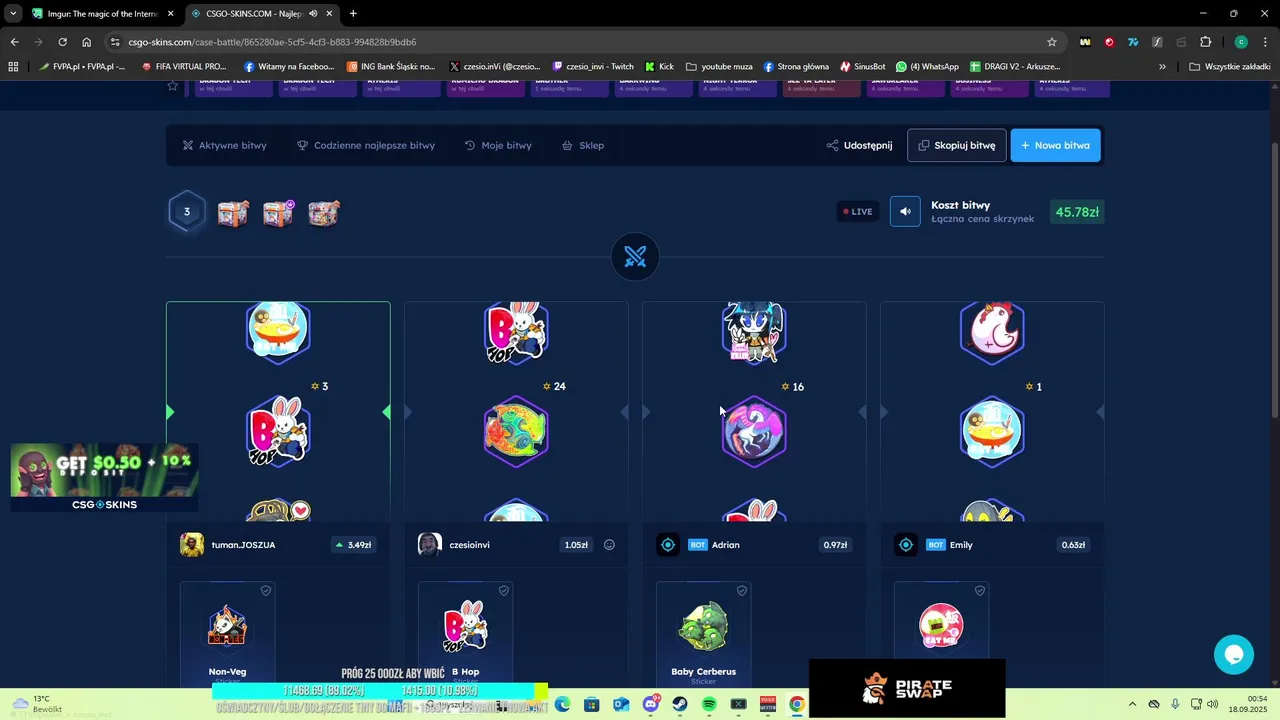Open the browser apps grid icon
This screenshot has height=720, width=1280.
click(13, 67)
